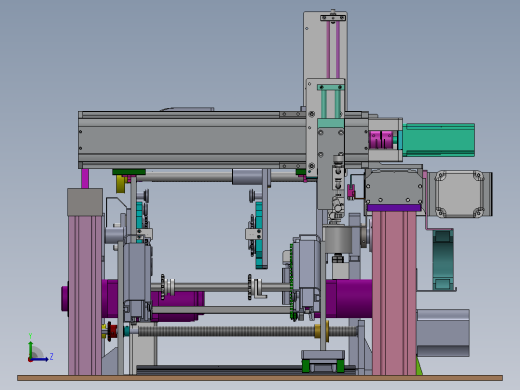Select the magenta shaft coupling beside the teal motor

click(x=381, y=140)
